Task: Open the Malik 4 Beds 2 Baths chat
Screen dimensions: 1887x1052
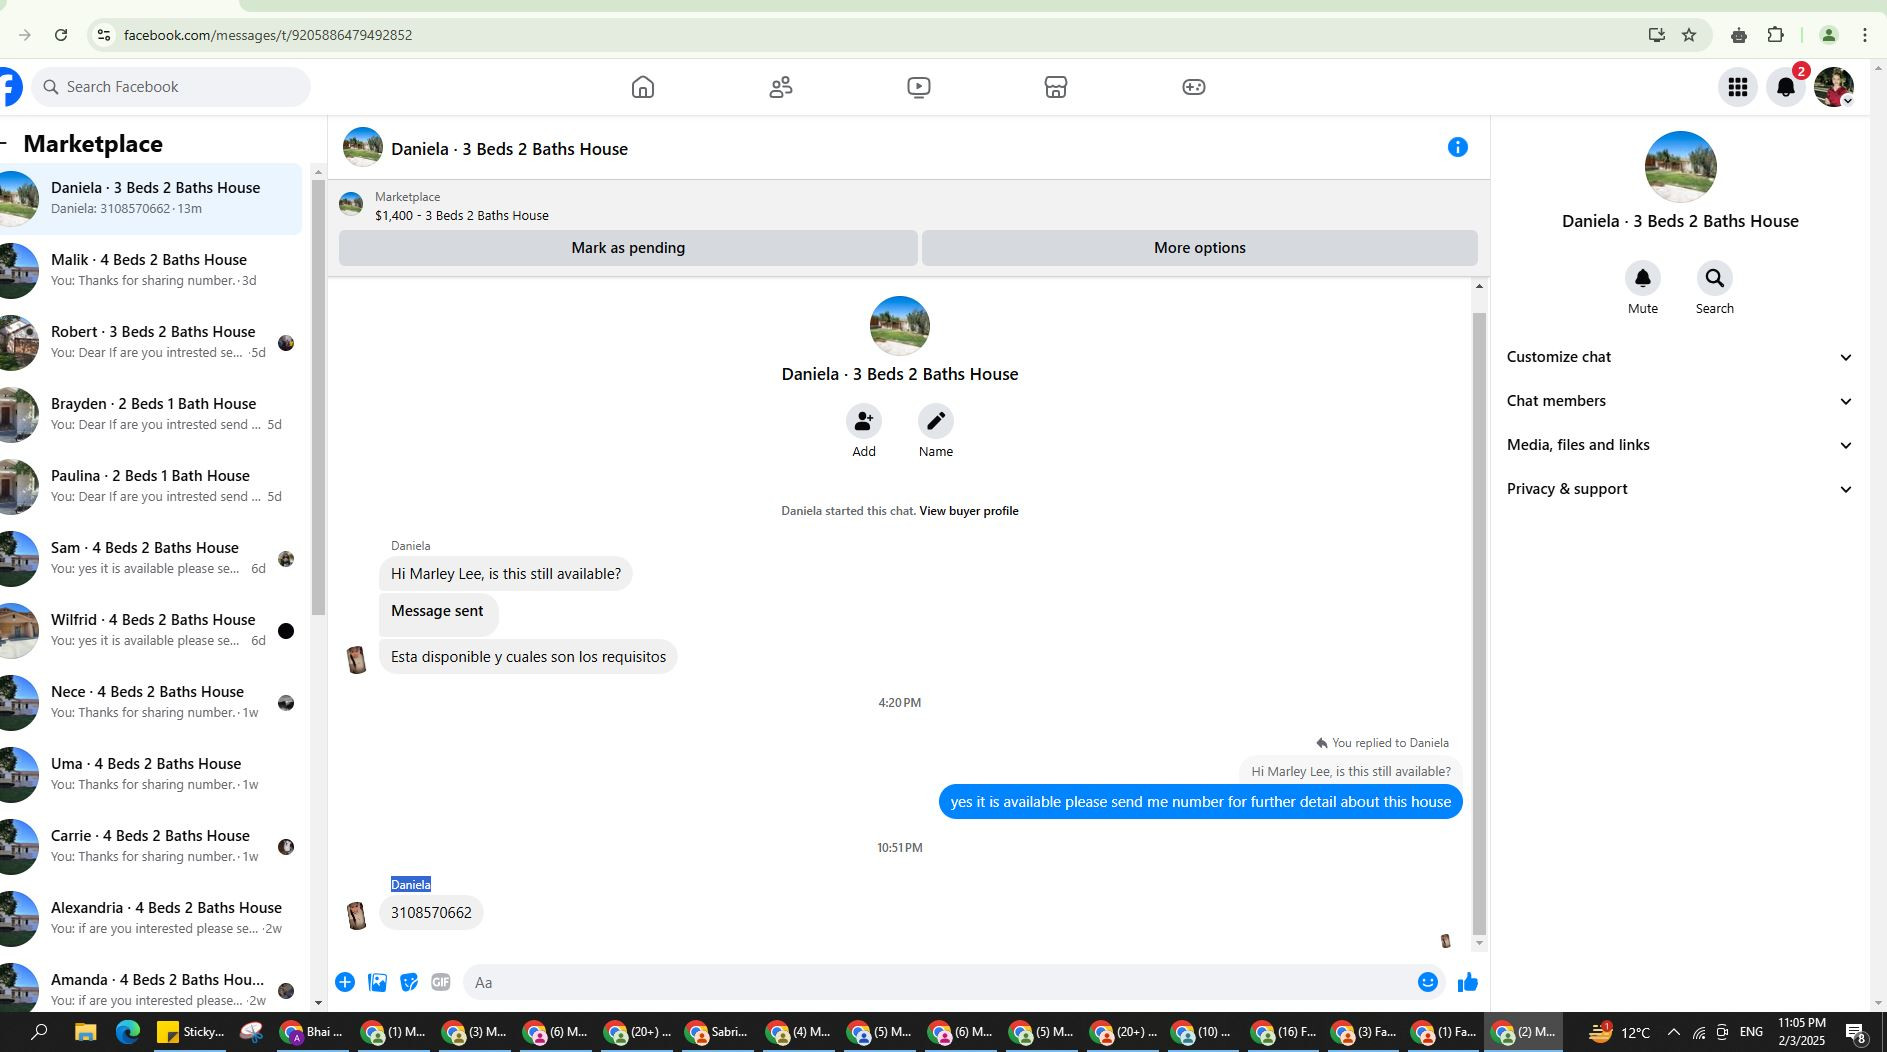Action: [x=150, y=270]
